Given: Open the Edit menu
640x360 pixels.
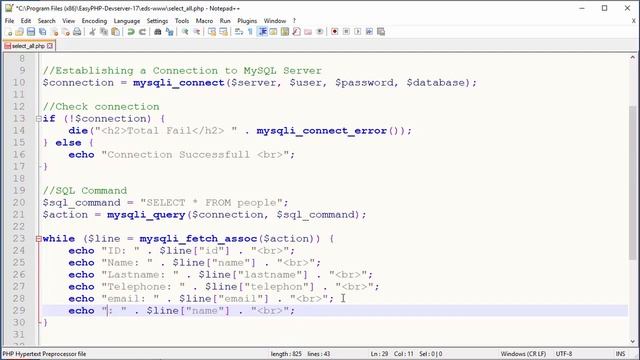Looking at the screenshot, I should click(26, 21).
